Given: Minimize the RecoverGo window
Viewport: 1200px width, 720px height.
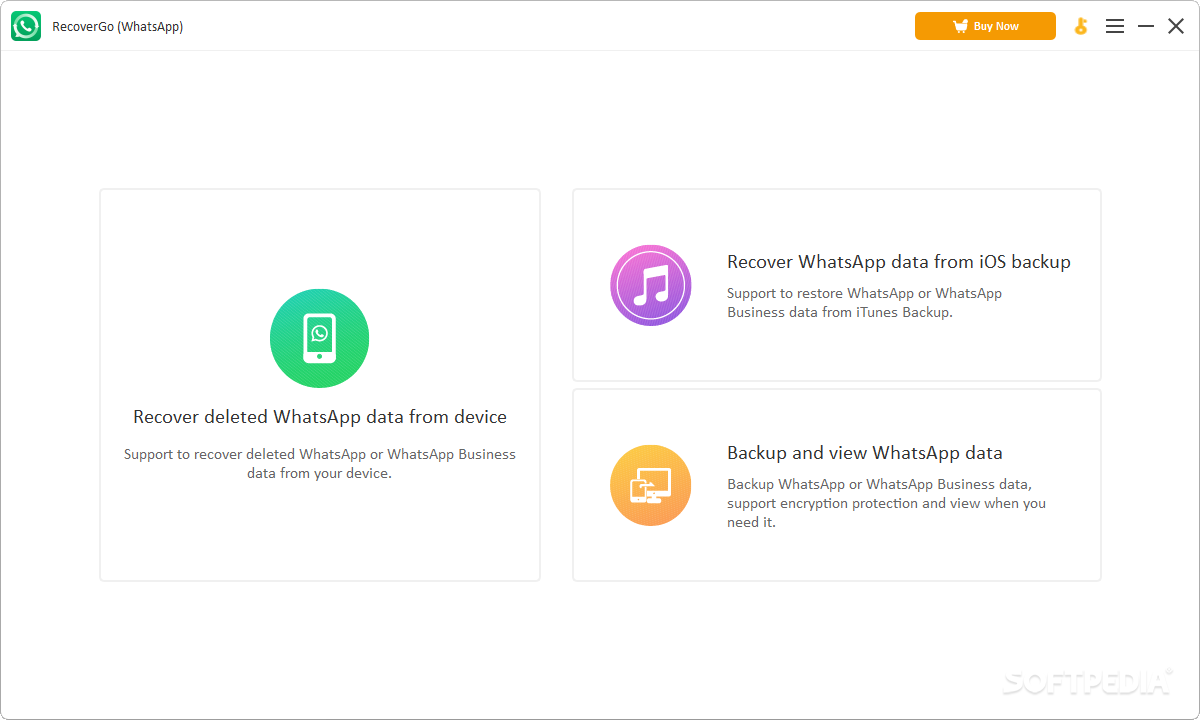Looking at the screenshot, I should click(x=1146, y=26).
